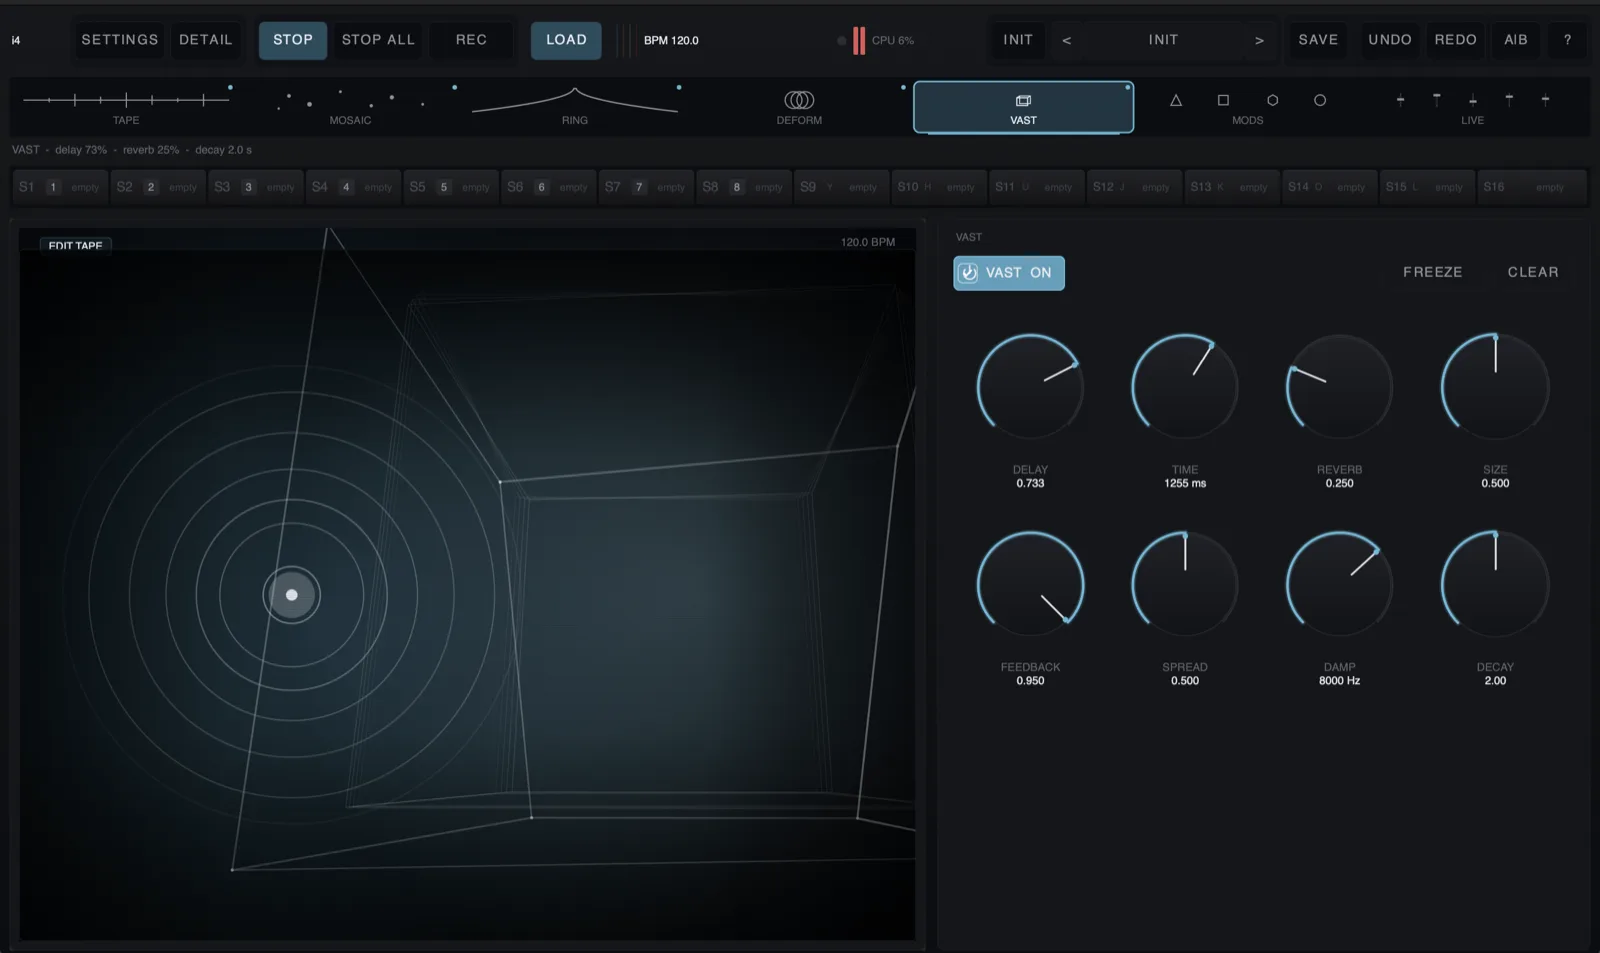Toggle the RING enable dot

679,87
